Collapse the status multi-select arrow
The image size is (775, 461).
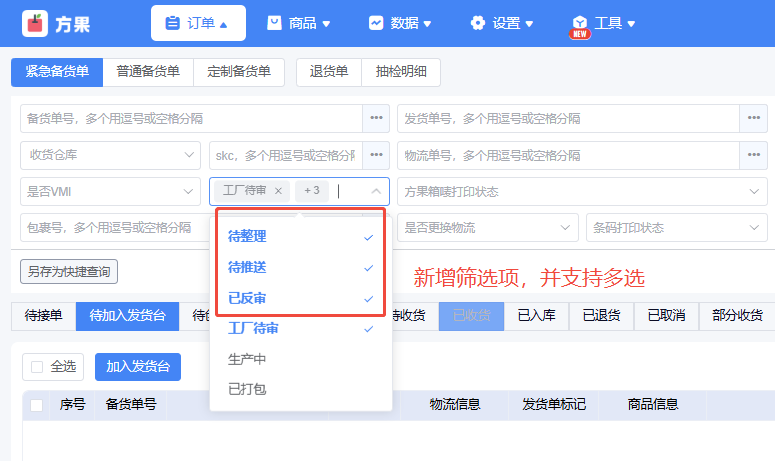376,191
